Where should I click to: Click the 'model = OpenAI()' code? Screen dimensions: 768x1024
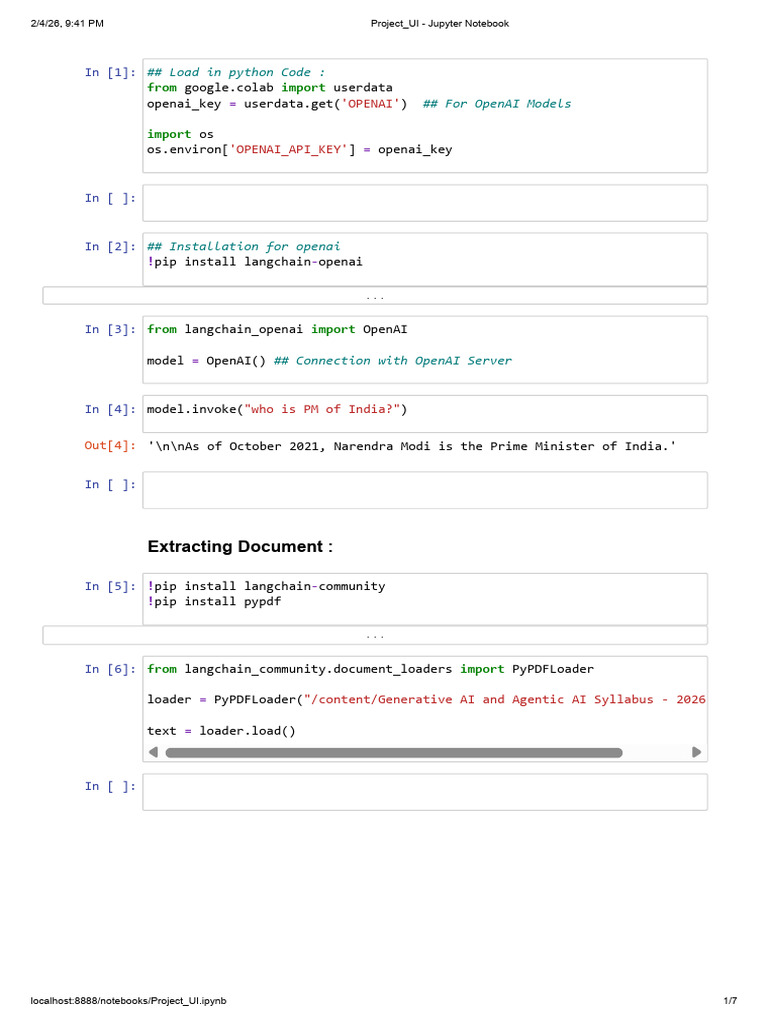click(206, 360)
